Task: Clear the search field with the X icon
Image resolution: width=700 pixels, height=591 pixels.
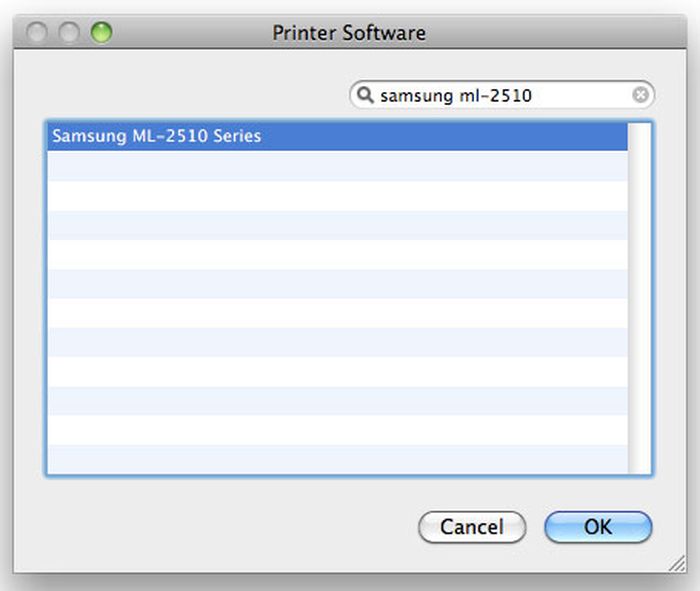Action: 640,95
